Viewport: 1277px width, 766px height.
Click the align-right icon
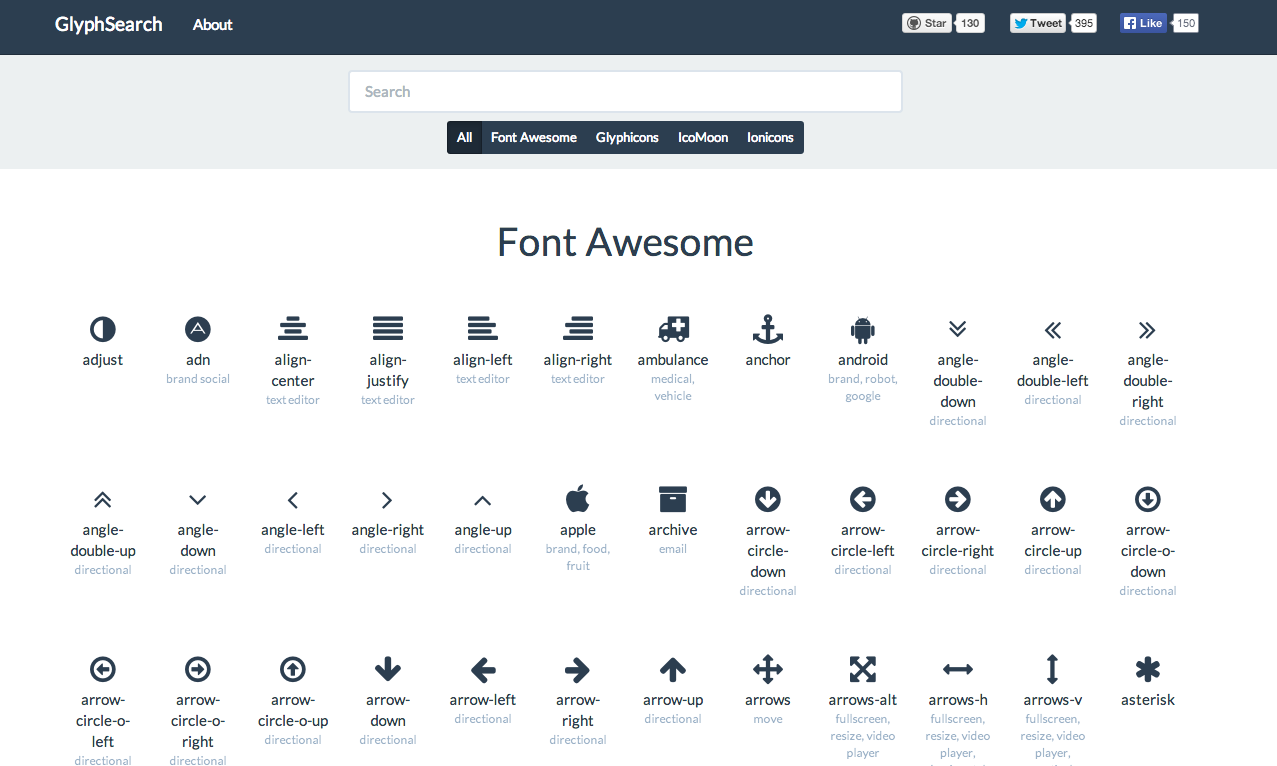click(x=578, y=329)
